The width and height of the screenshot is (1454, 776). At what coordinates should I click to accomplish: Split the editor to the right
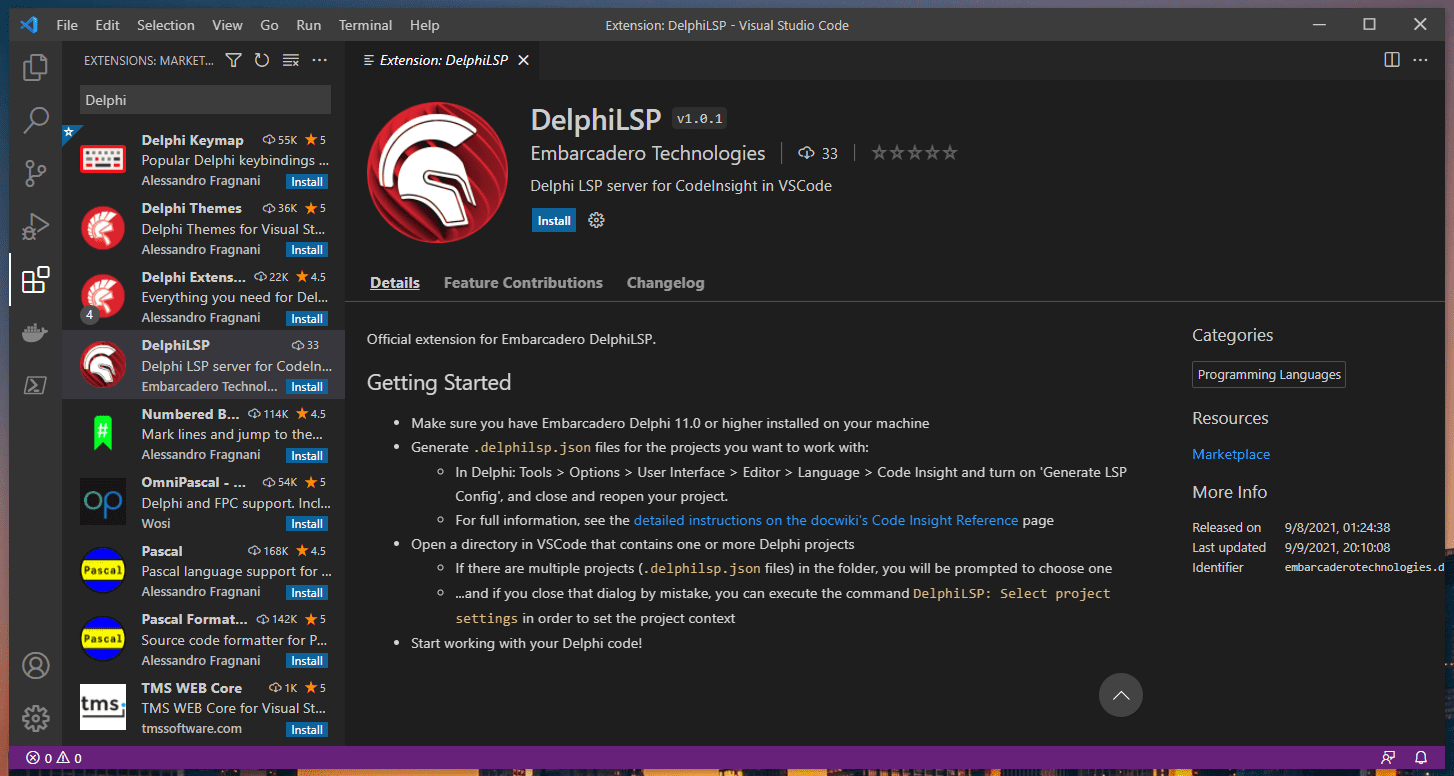click(1392, 60)
